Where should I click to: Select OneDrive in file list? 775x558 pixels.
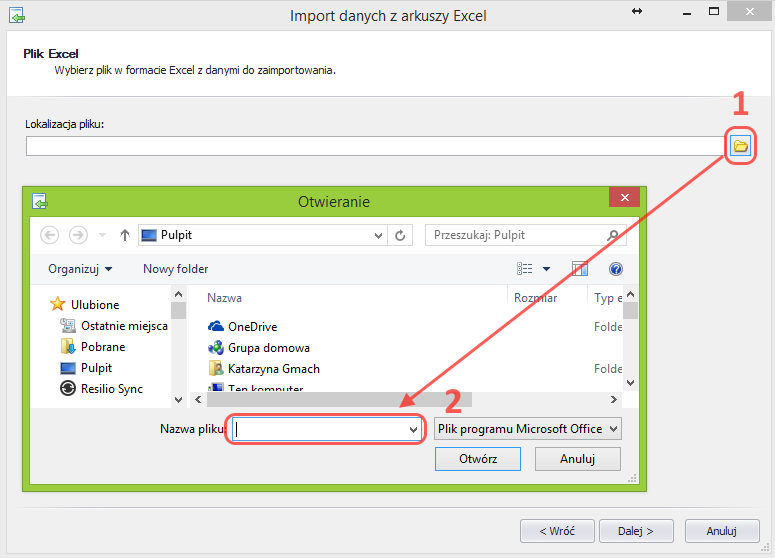click(252, 326)
